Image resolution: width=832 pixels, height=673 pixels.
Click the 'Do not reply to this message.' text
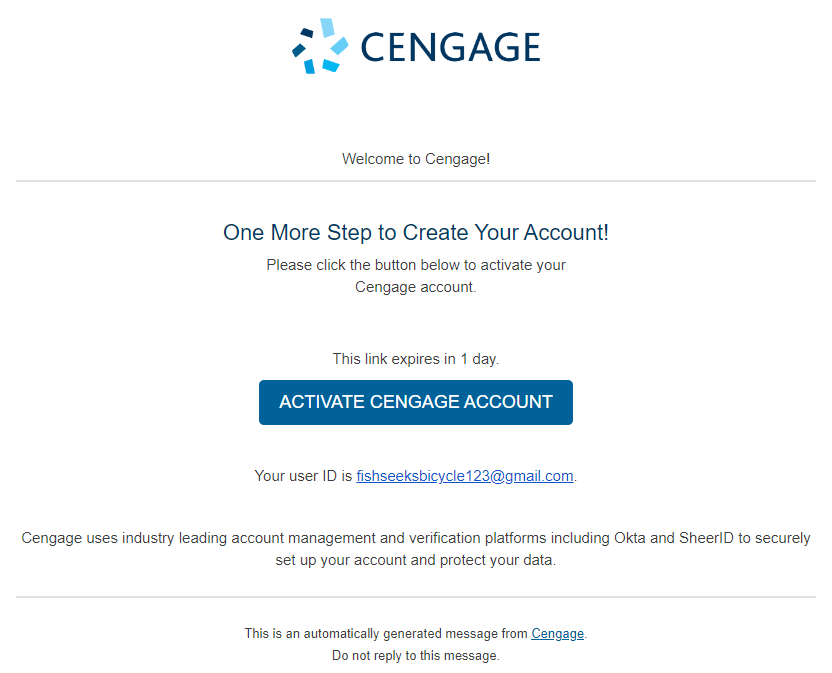tap(415, 655)
